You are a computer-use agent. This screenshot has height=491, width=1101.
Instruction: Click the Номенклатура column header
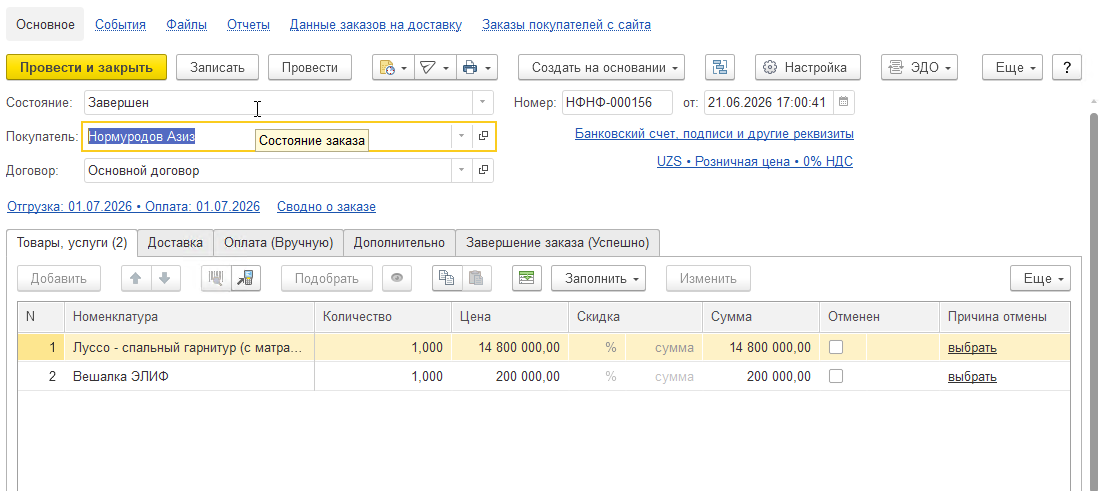(190, 317)
